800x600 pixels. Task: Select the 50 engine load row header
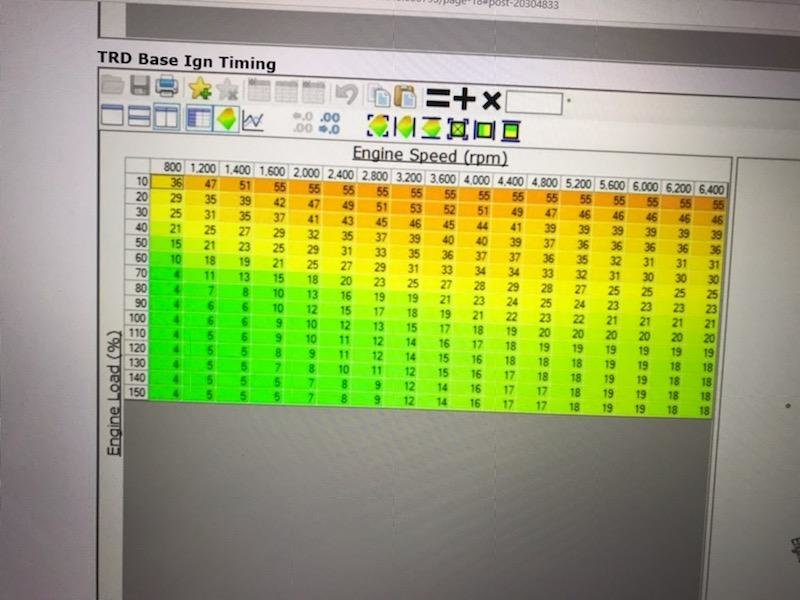tap(138, 242)
